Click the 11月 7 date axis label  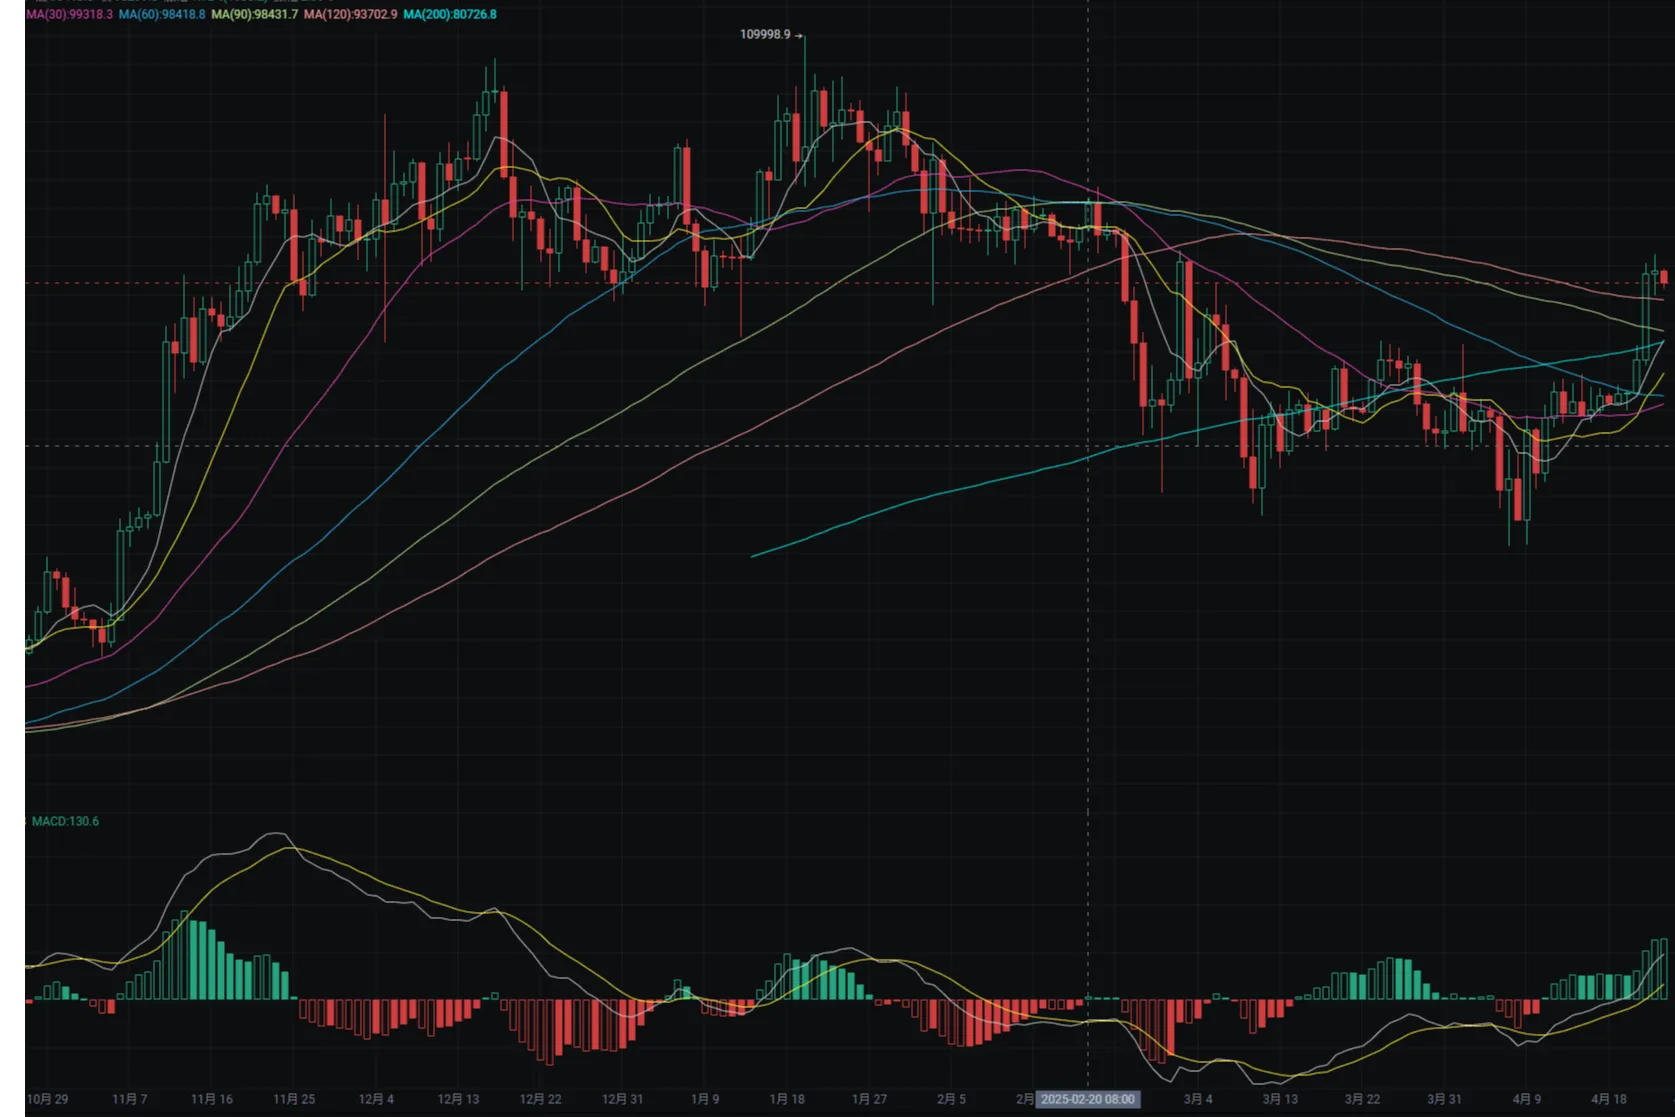point(130,1099)
